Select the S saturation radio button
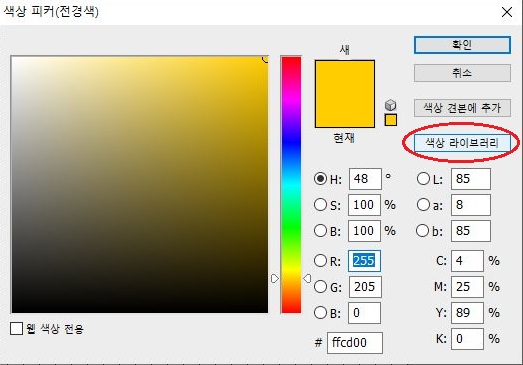Image resolution: width=523 pixels, height=365 pixels. (x=320, y=205)
